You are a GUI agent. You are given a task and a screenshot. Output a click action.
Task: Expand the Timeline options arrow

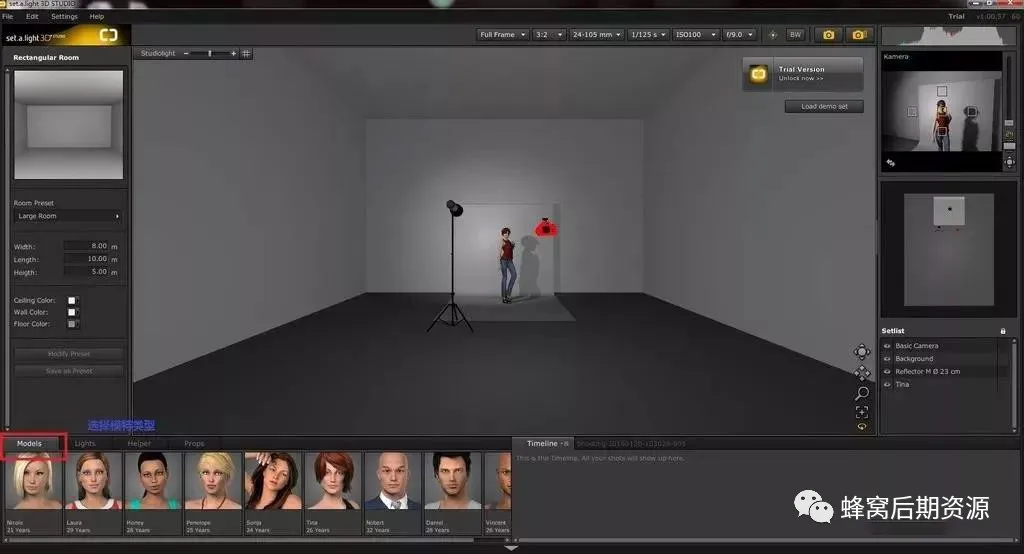566,444
